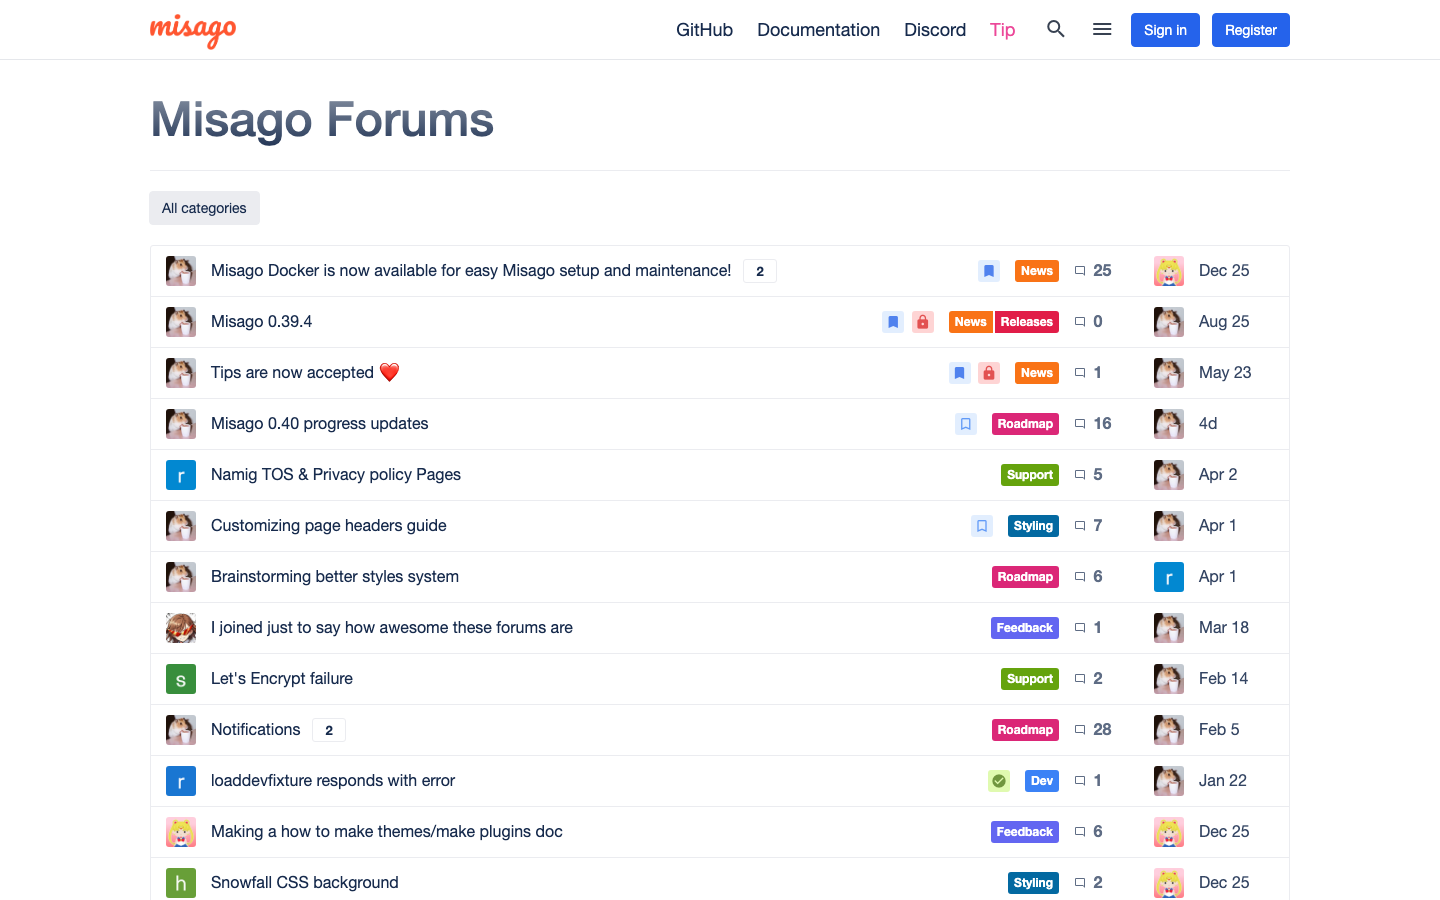Image resolution: width=1440 pixels, height=900 pixels.
Task: Click the unread count badge next to Notifications
Action: coord(329,730)
